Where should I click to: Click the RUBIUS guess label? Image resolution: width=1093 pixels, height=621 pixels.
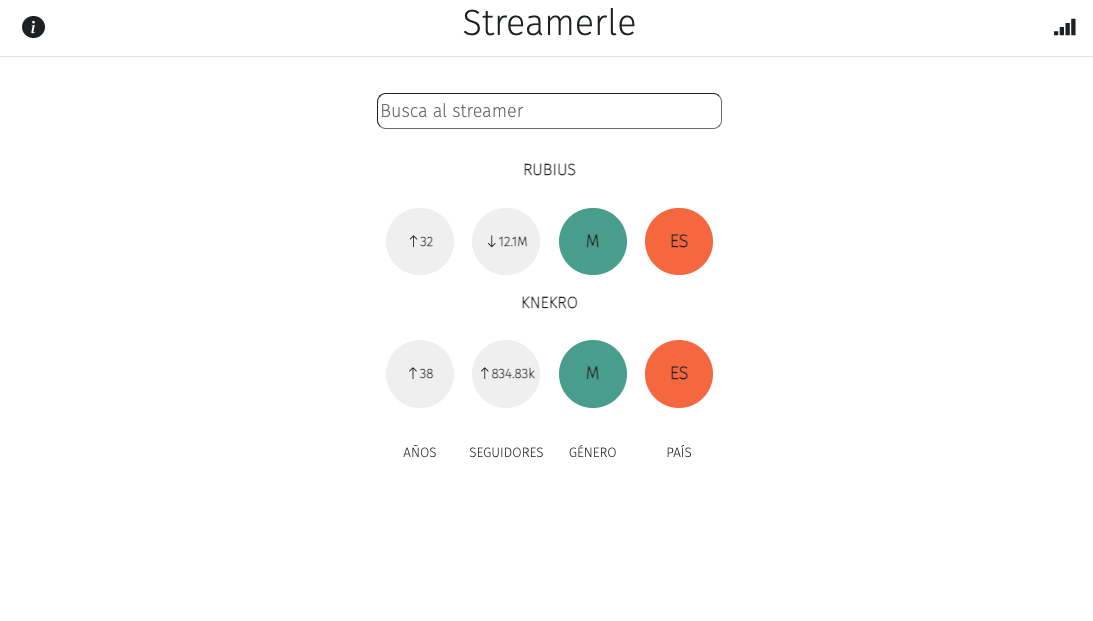549,170
